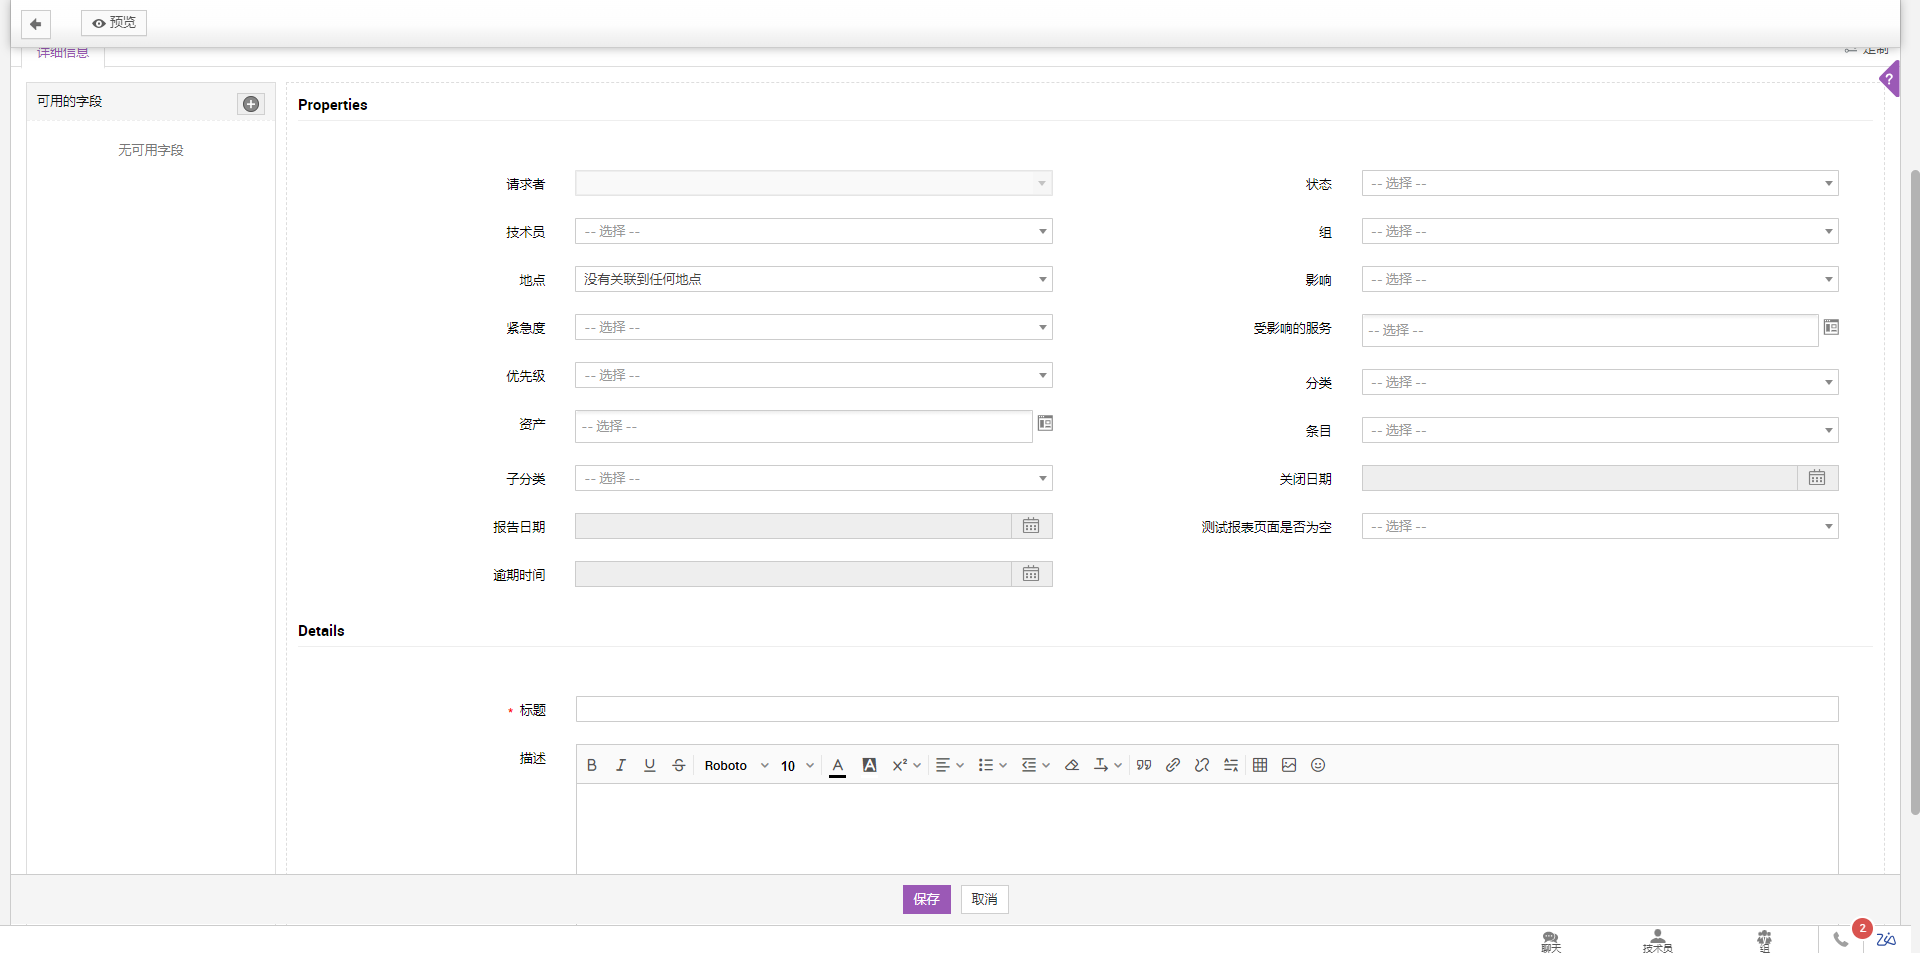Click the add available field plus icon

tap(251, 104)
